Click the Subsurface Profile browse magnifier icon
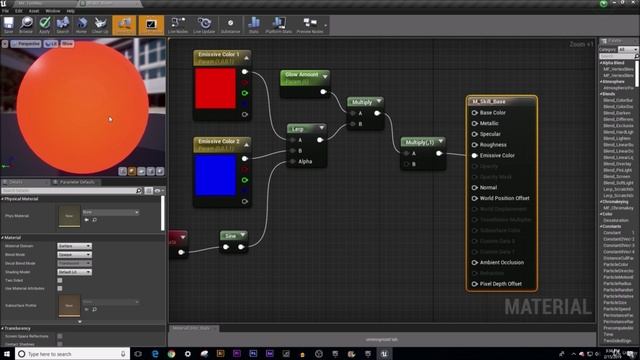Screen dimensions: 640x360 (x=95, y=309)
